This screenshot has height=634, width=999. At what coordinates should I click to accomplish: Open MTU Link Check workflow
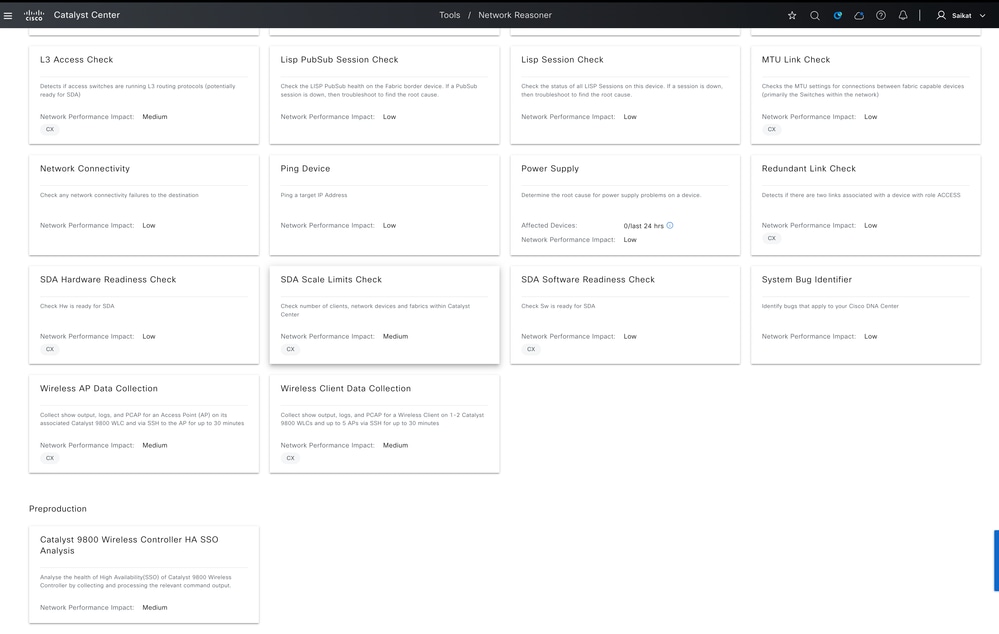pyautogui.click(x=866, y=94)
